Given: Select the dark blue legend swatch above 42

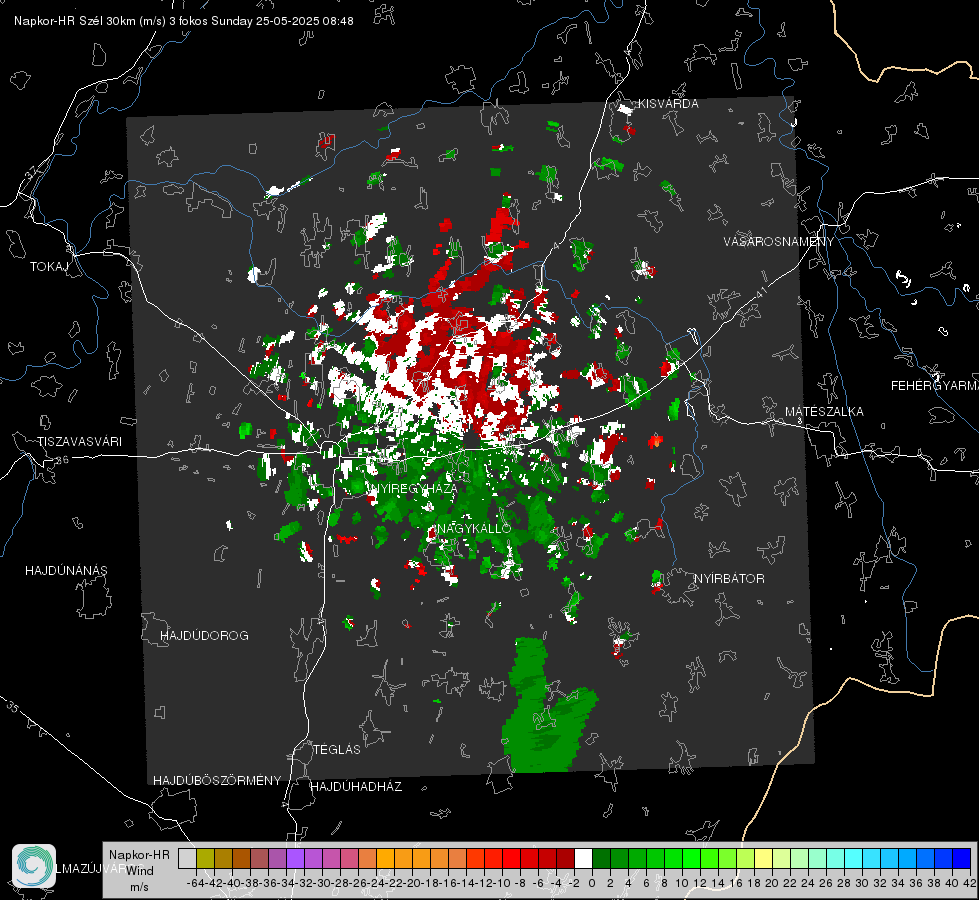Looking at the screenshot, I should click(962, 858).
